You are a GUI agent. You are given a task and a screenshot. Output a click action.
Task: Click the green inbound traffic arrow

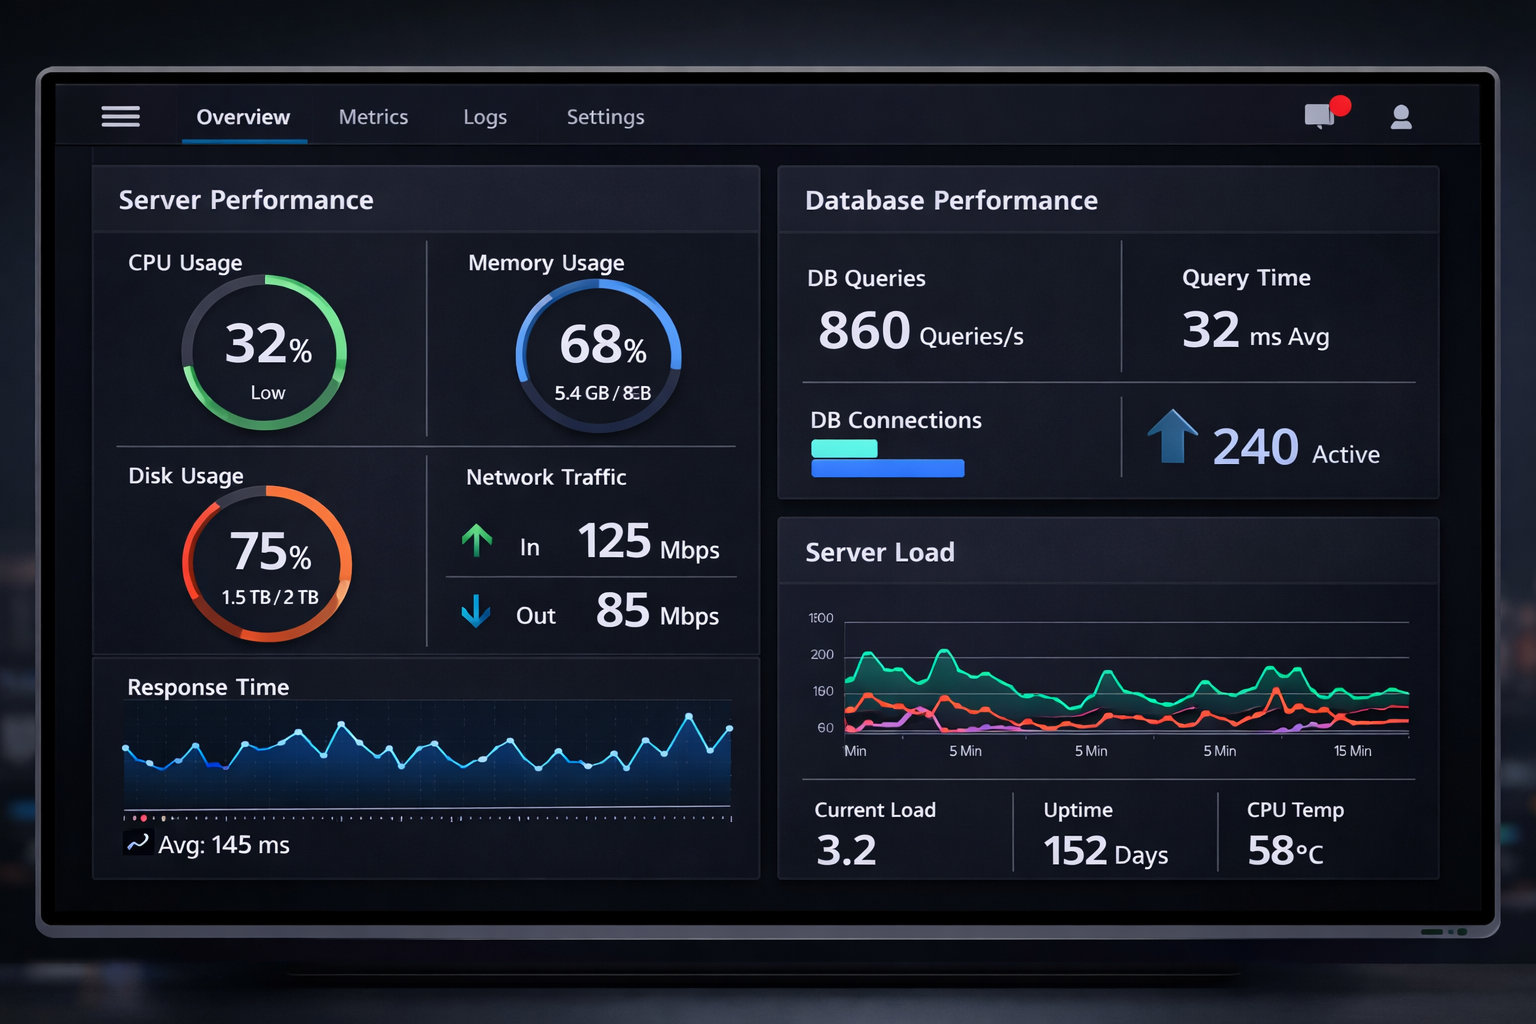tap(477, 540)
